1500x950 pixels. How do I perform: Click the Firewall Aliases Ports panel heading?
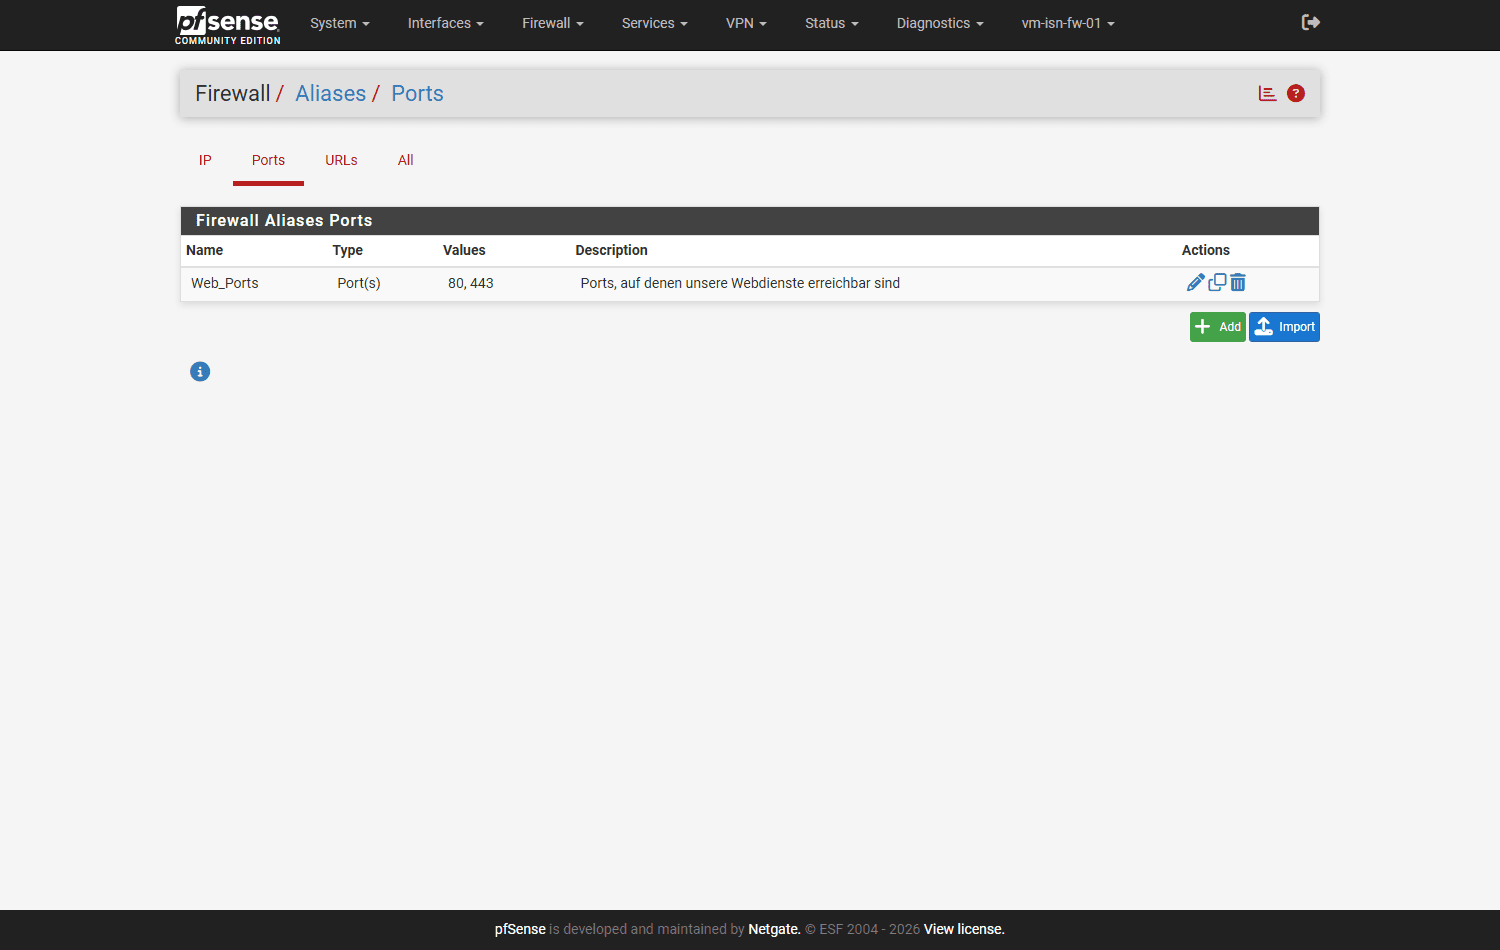point(750,221)
